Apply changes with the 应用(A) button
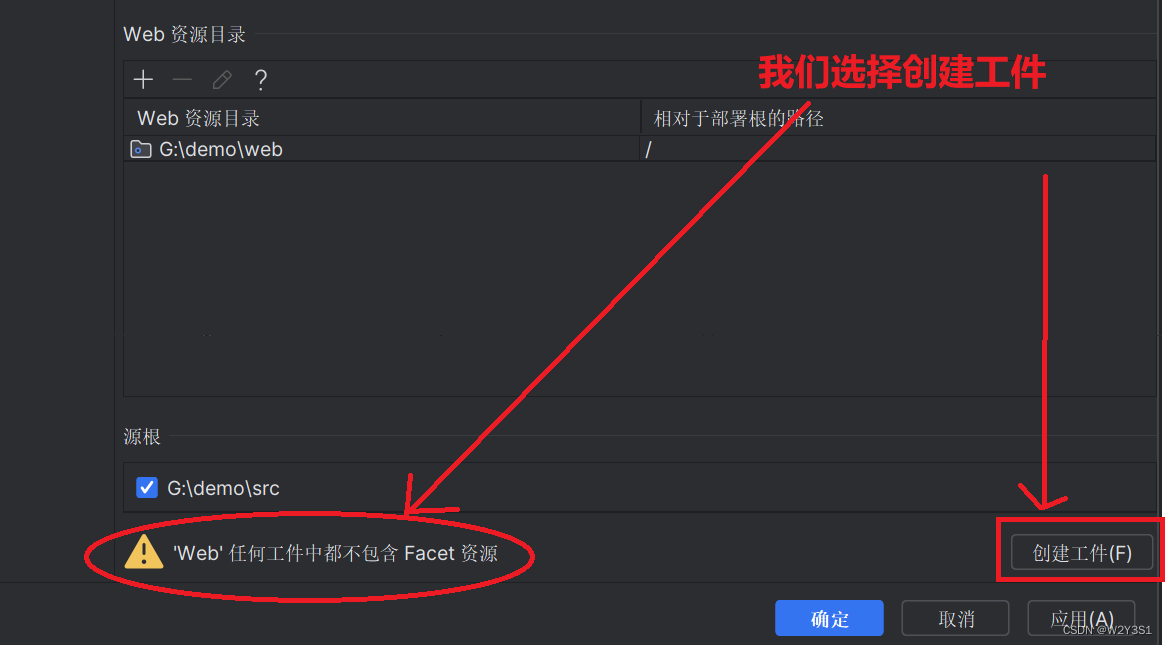The width and height of the screenshot is (1168, 645). point(1082,618)
